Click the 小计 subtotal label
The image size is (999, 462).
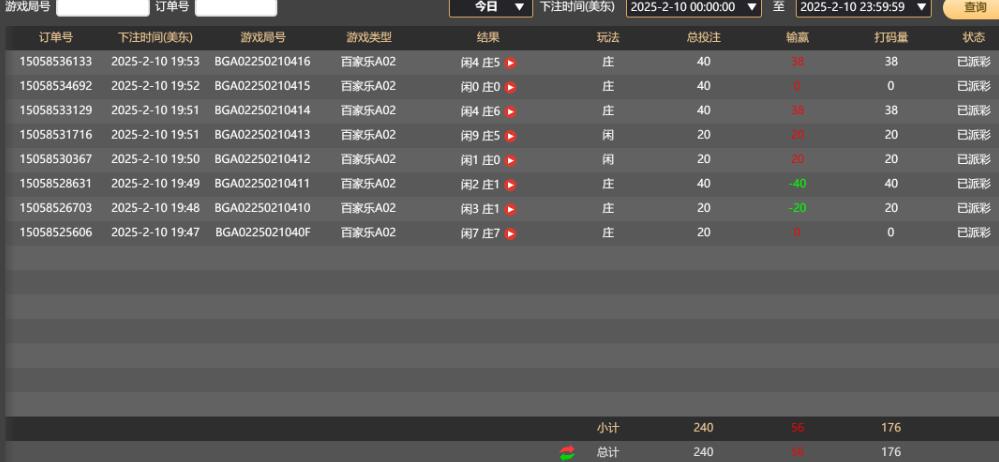[608, 428]
